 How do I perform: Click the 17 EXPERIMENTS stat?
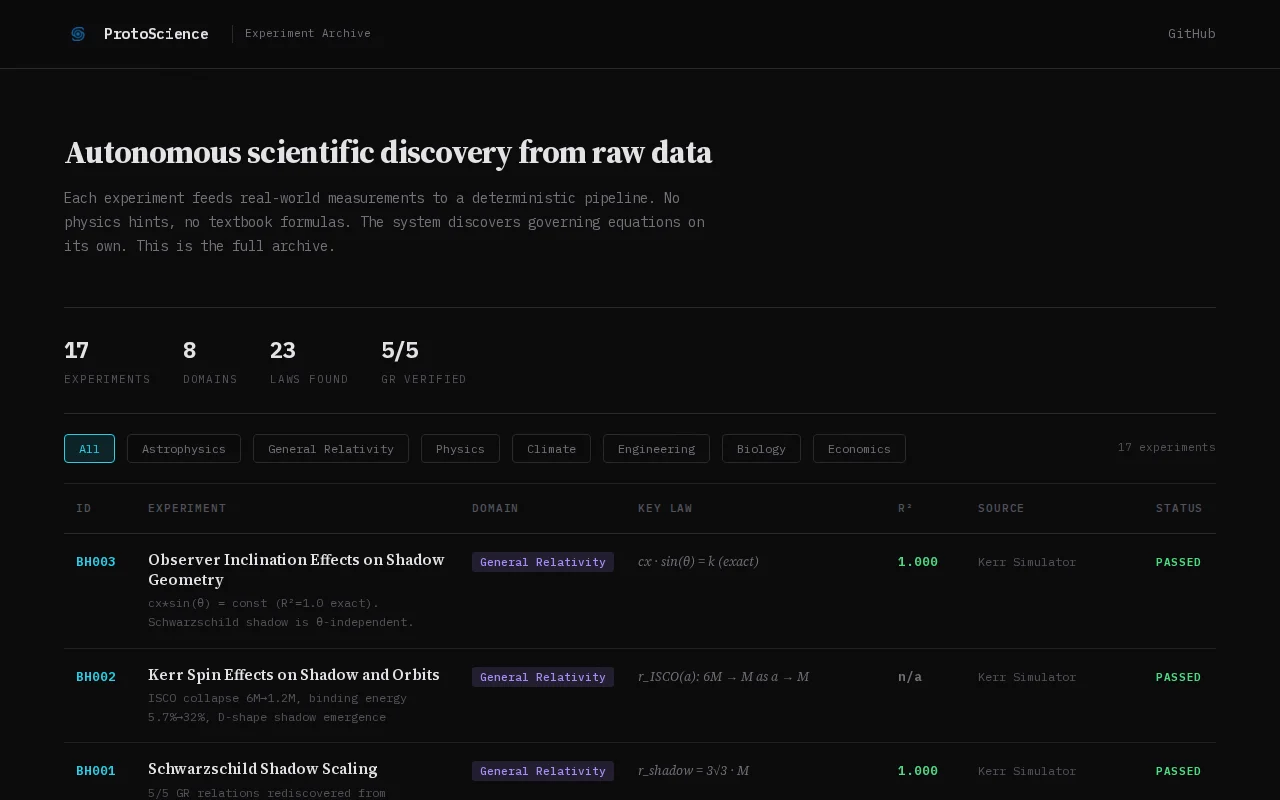tap(107, 362)
